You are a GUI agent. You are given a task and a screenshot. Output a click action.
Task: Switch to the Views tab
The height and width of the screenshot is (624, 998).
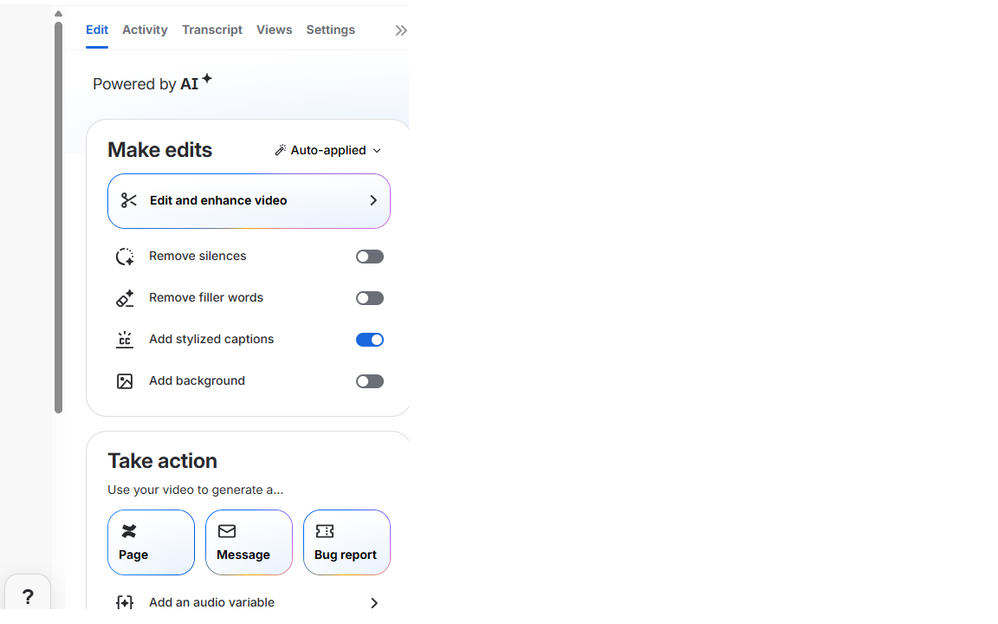tap(274, 30)
